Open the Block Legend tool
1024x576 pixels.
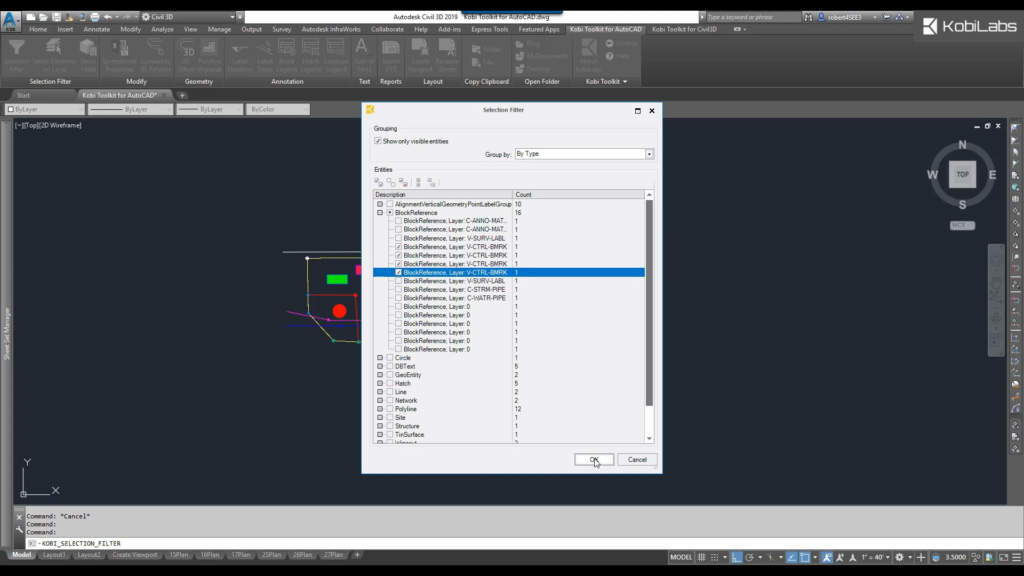pyautogui.click(x=287, y=56)
